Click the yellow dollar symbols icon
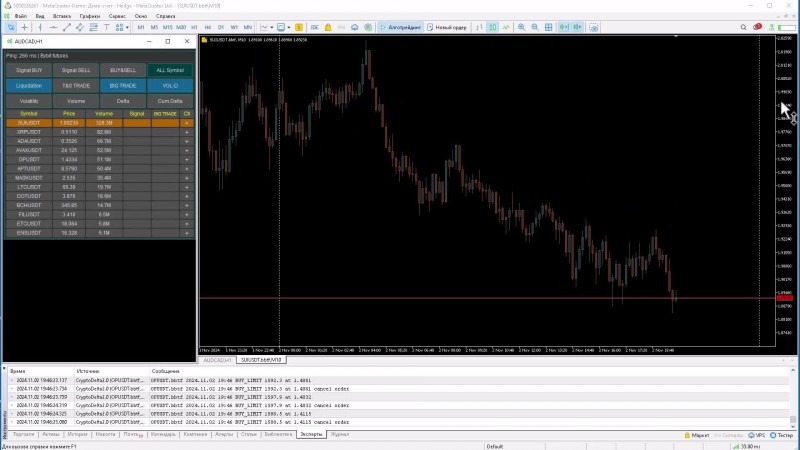 [299, 28]
